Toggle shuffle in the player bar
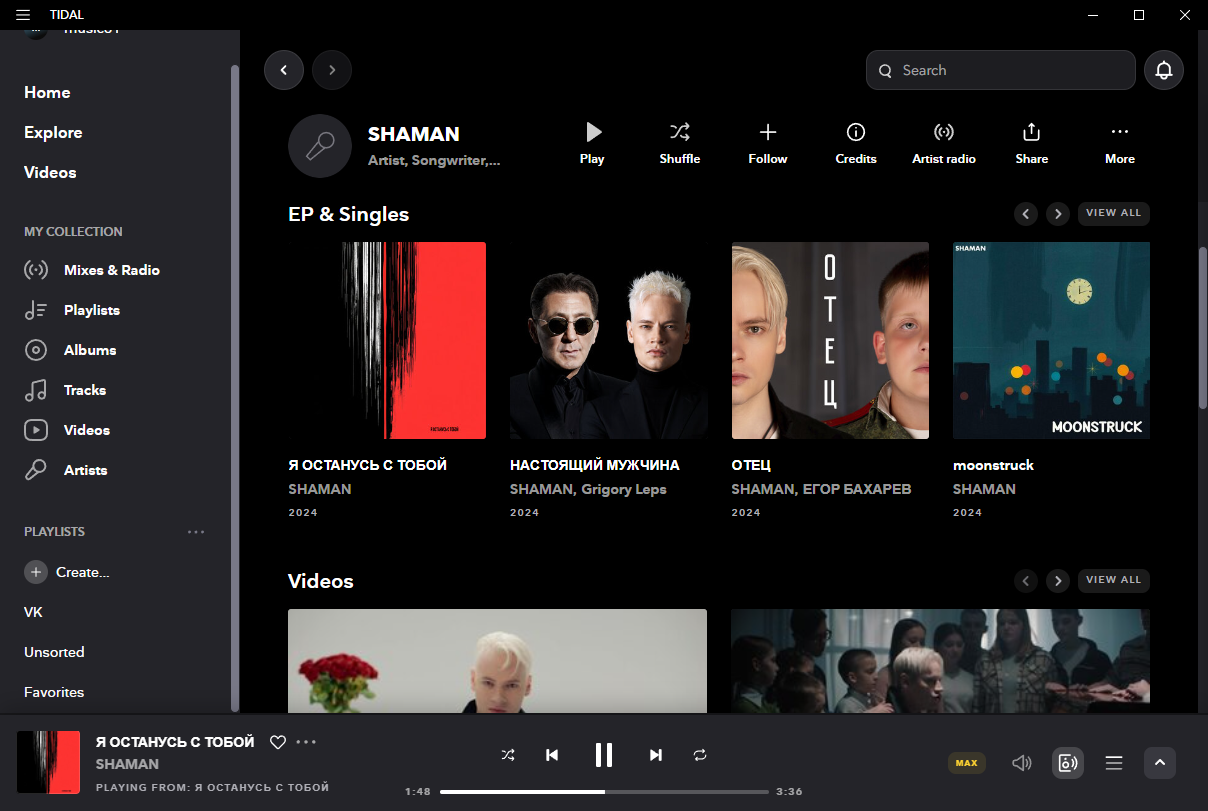The image size is (1208, 811). pos(508,755)
